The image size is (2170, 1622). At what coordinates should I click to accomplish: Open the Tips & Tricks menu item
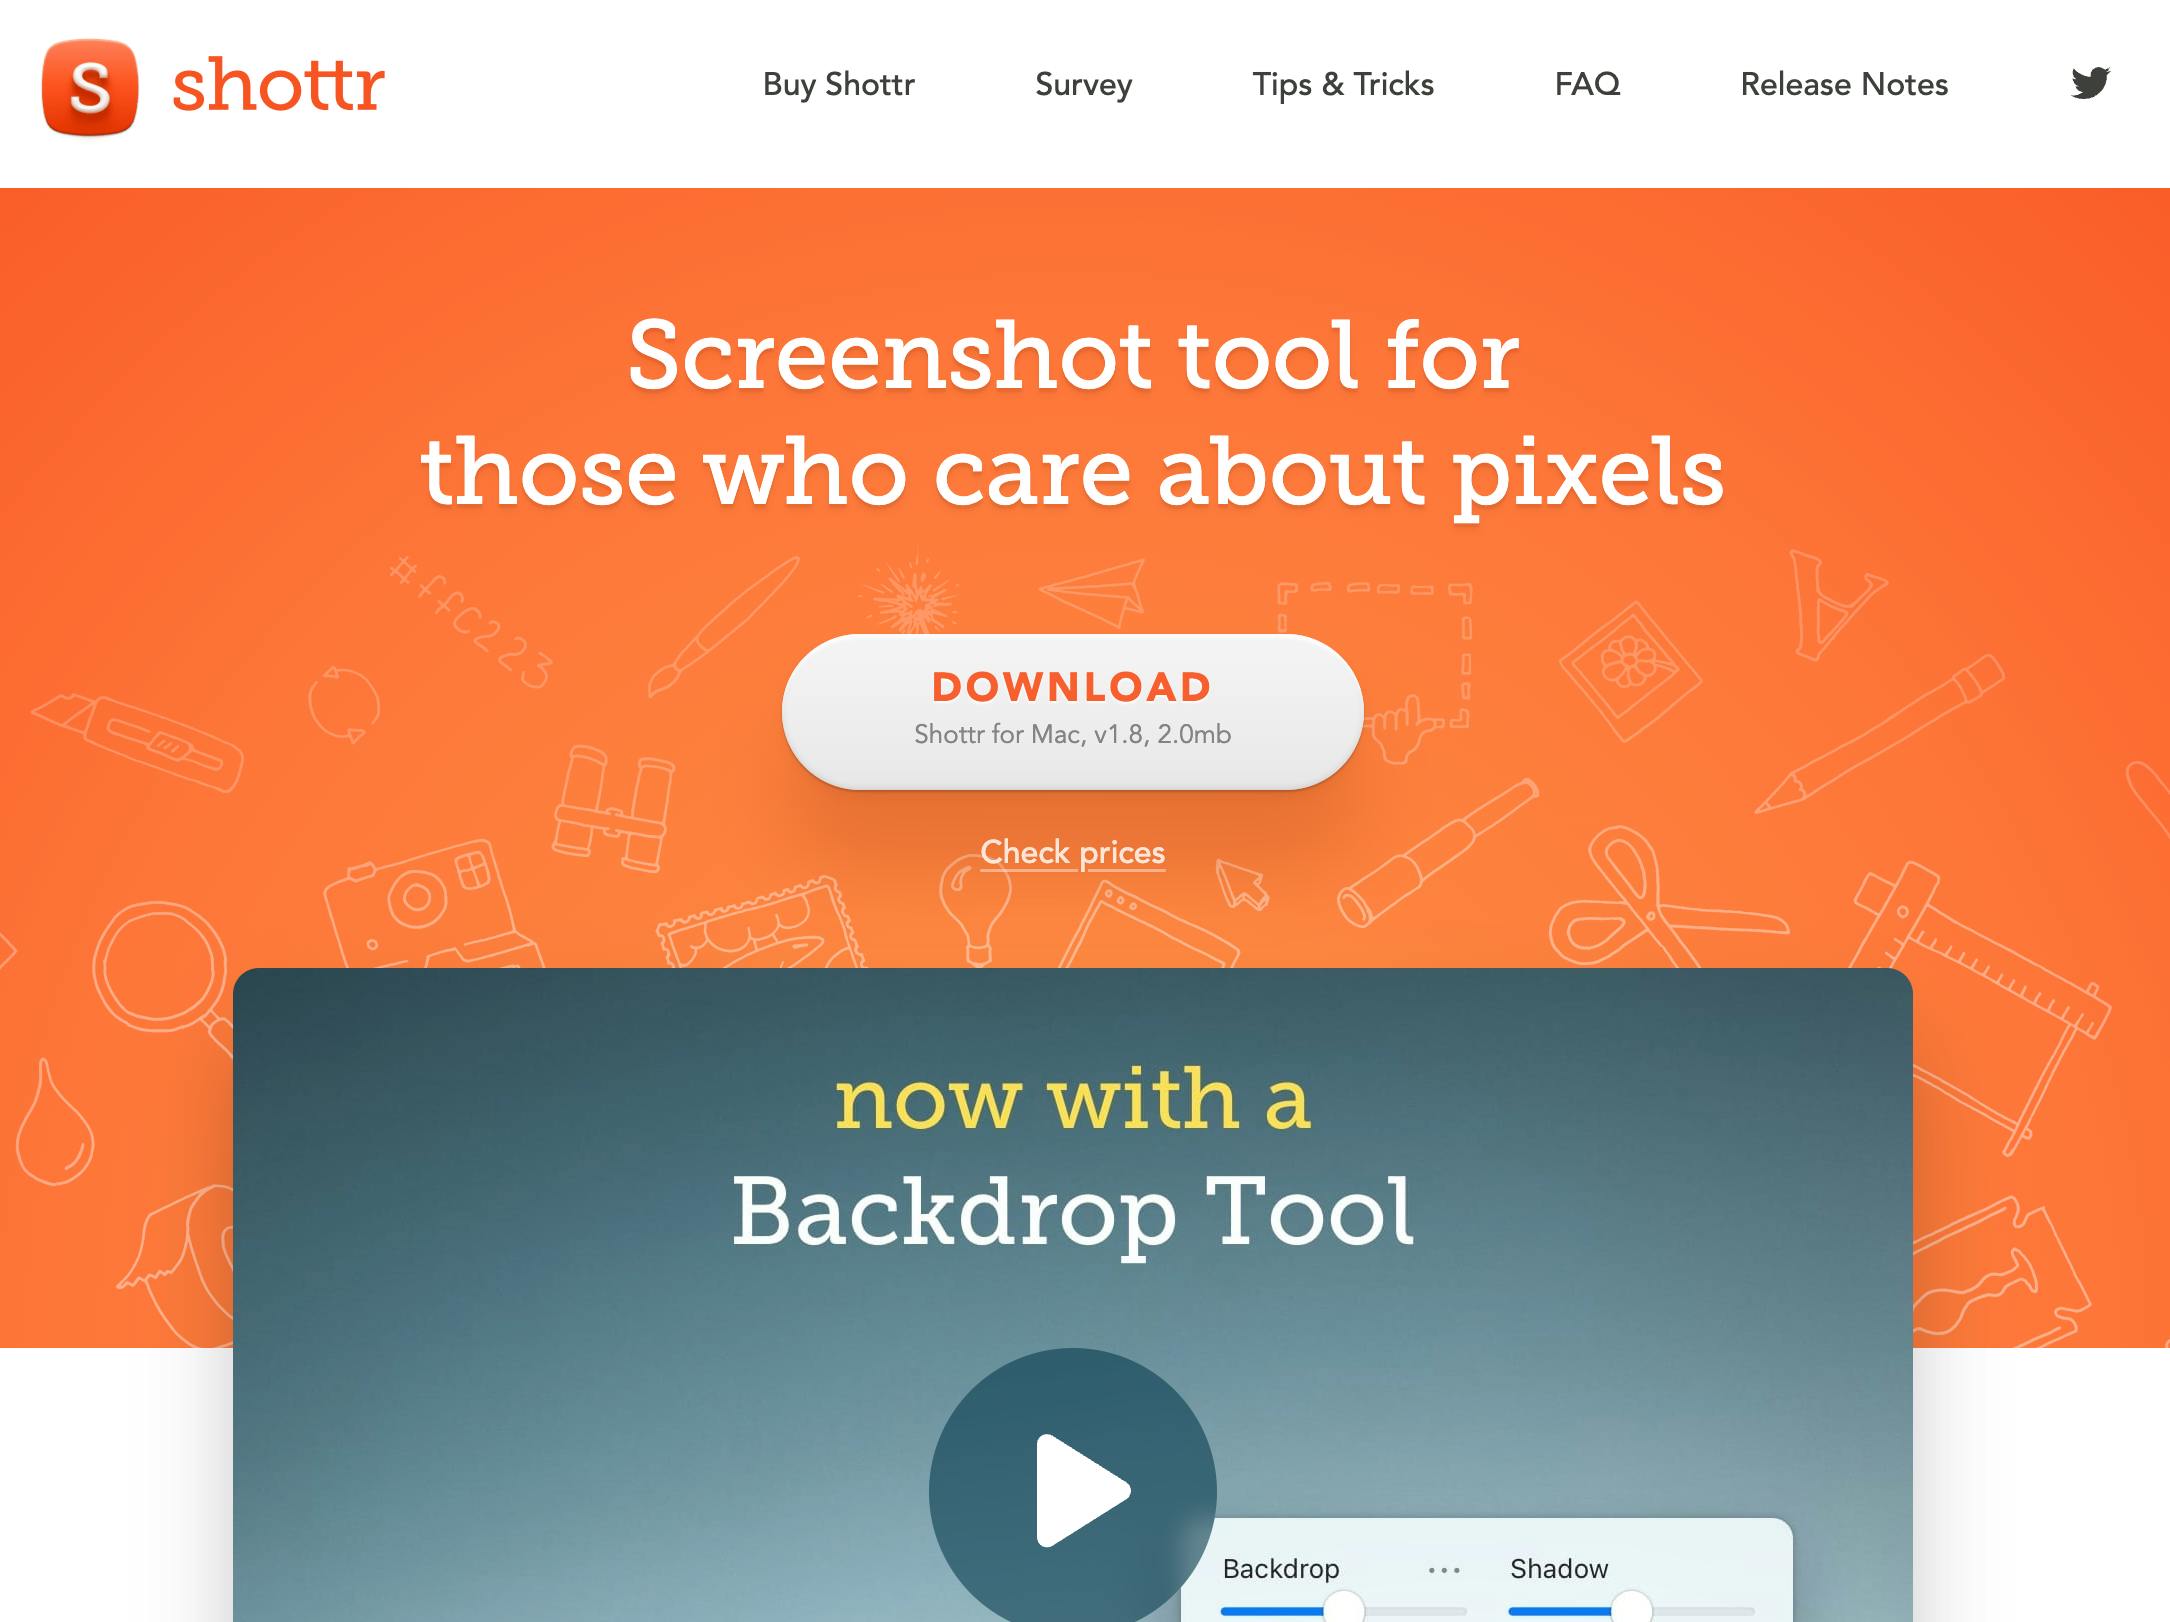[1344, 83]
